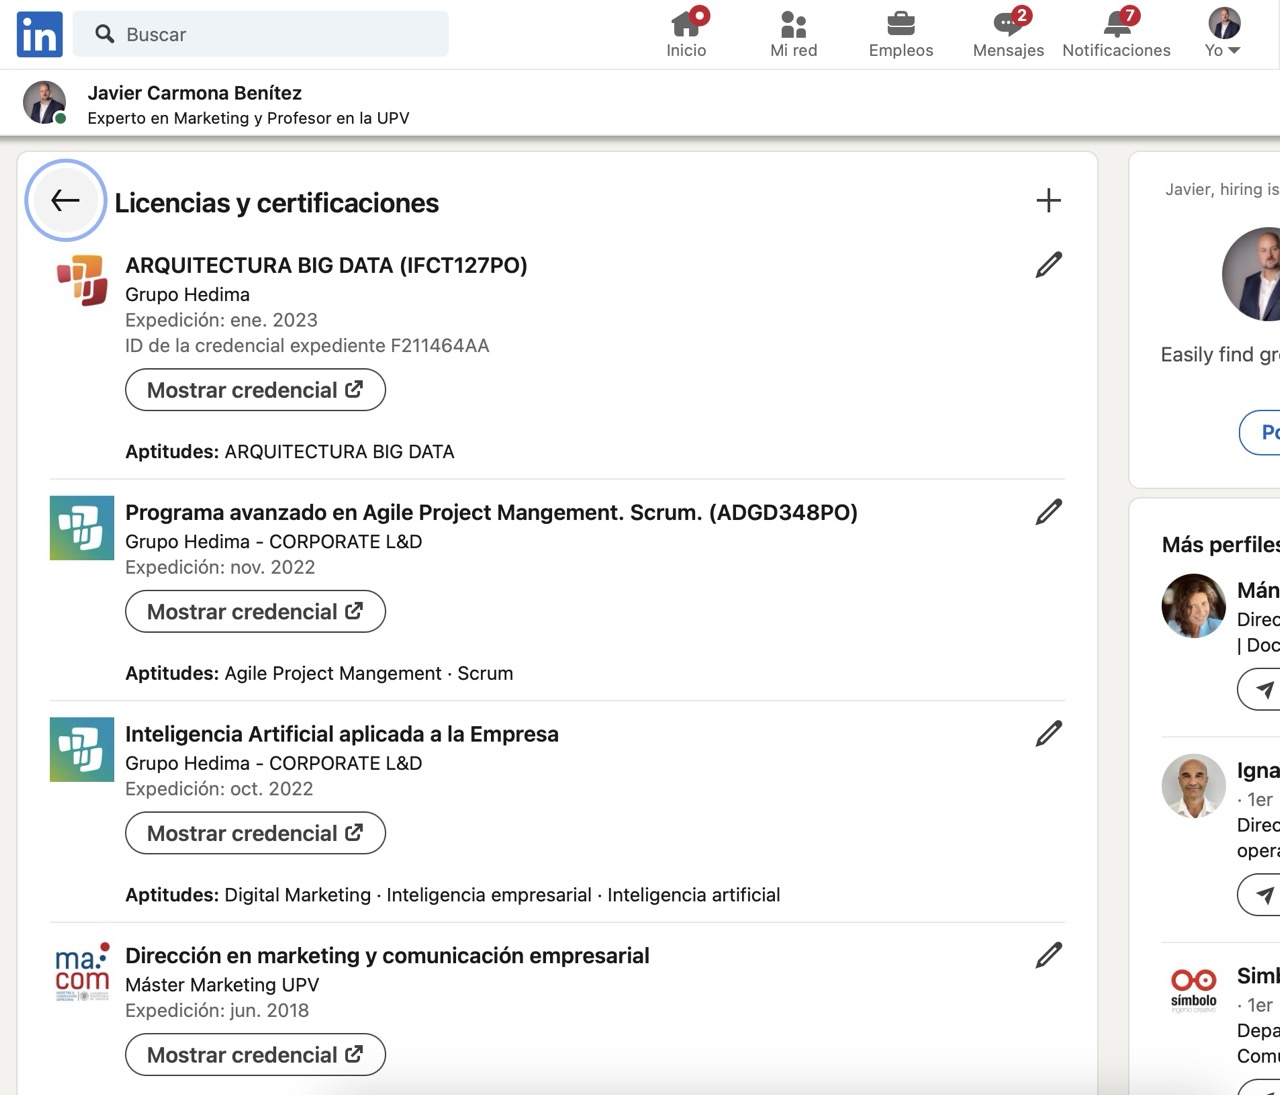Select 'Expedición: nov. 2022' date text

220,567
